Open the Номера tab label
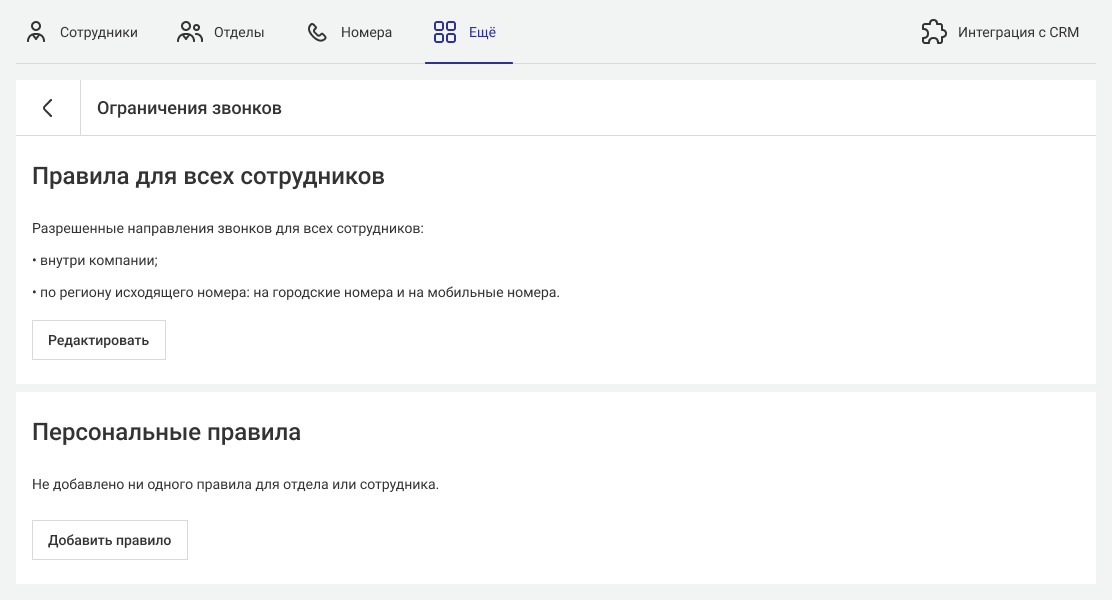Screen dimensions: 1112x600 point(366,33)
